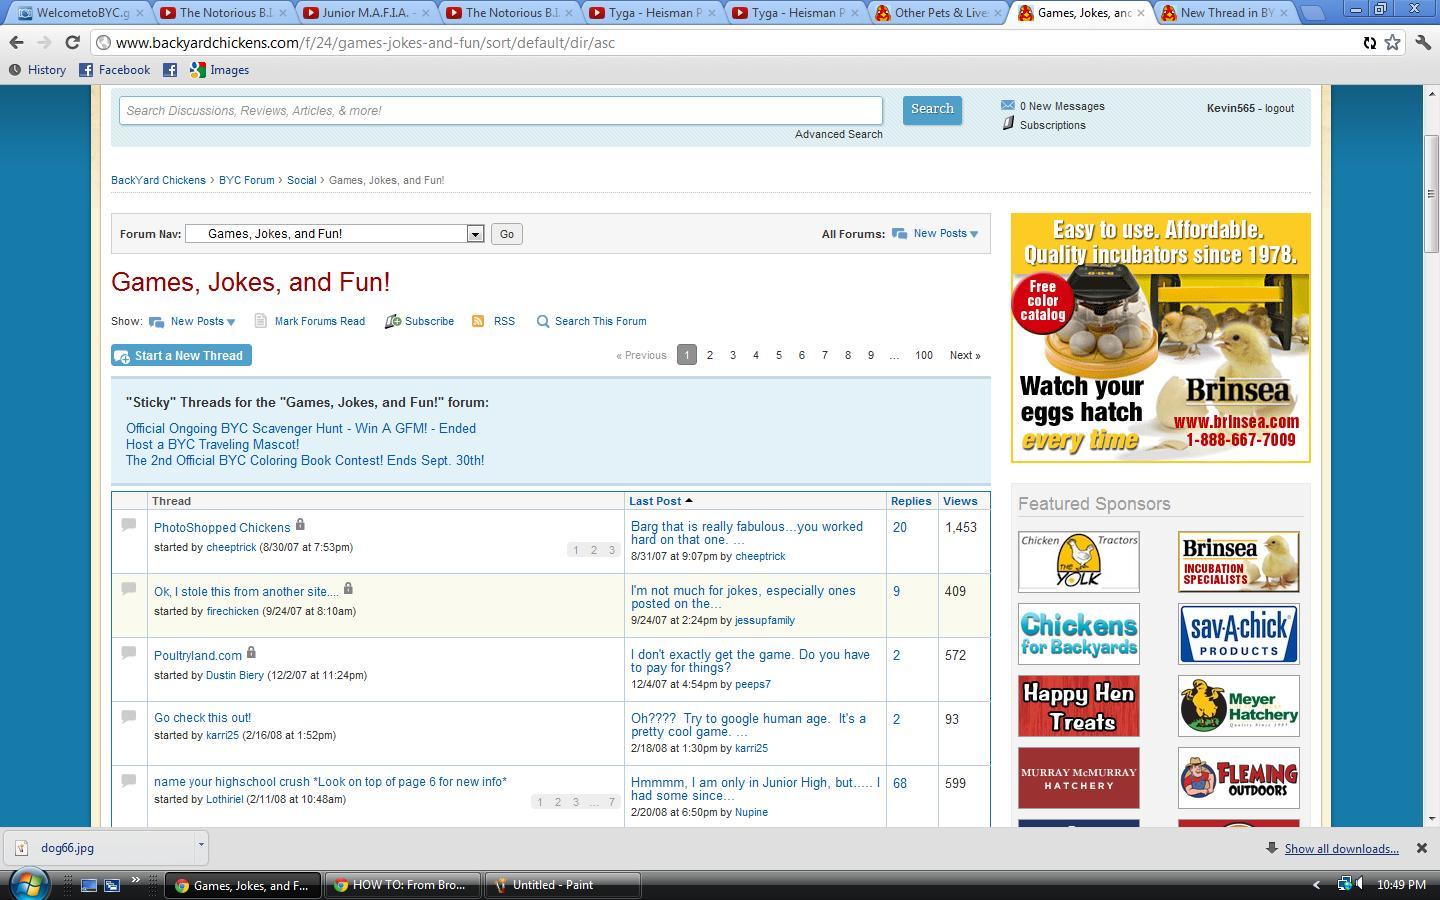This screenshot has height=900, width=1440.
Task: Click the browser reload icon
Action: (x=72, y=43)
